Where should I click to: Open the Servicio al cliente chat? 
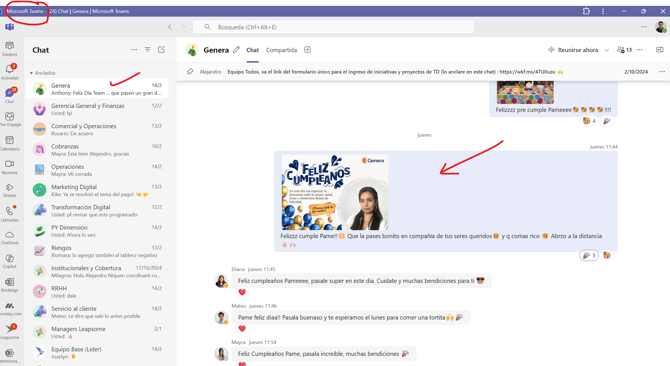tap(97, 312)
